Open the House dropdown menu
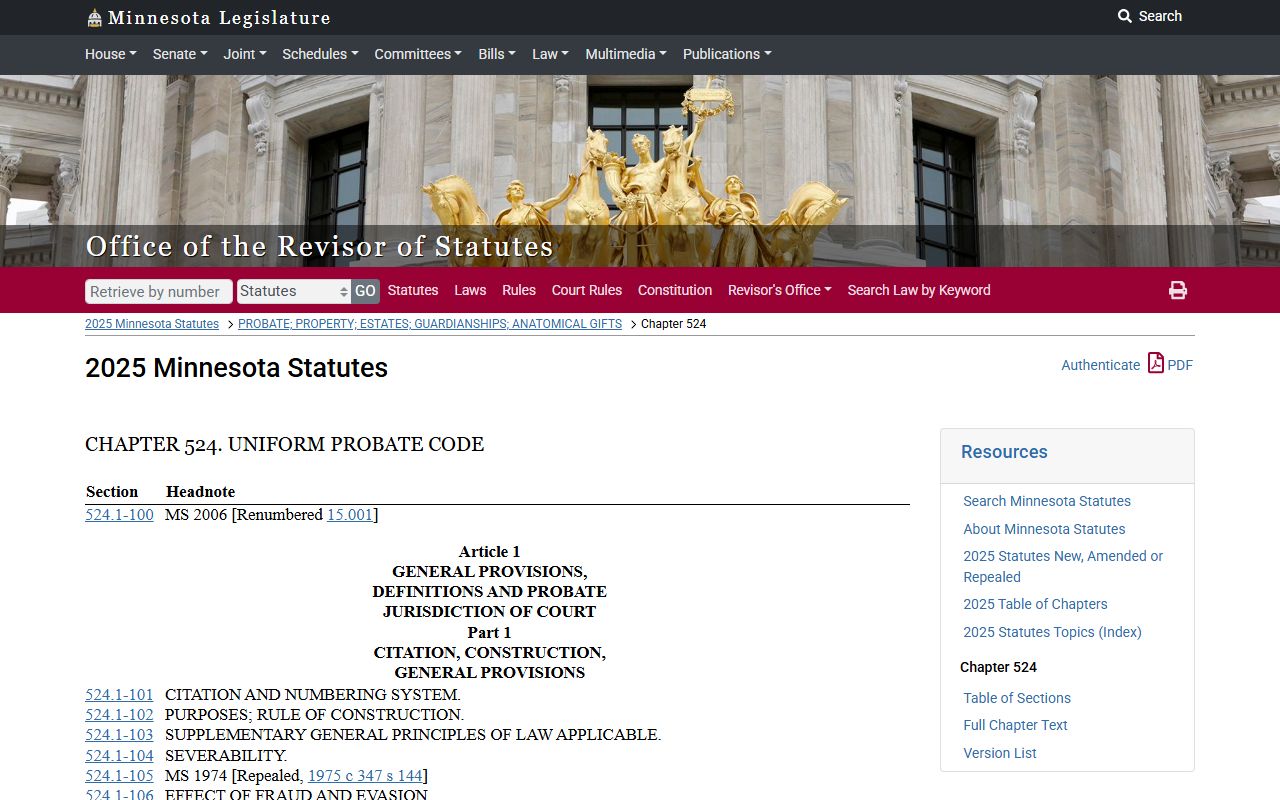 (x=111, y=54)
